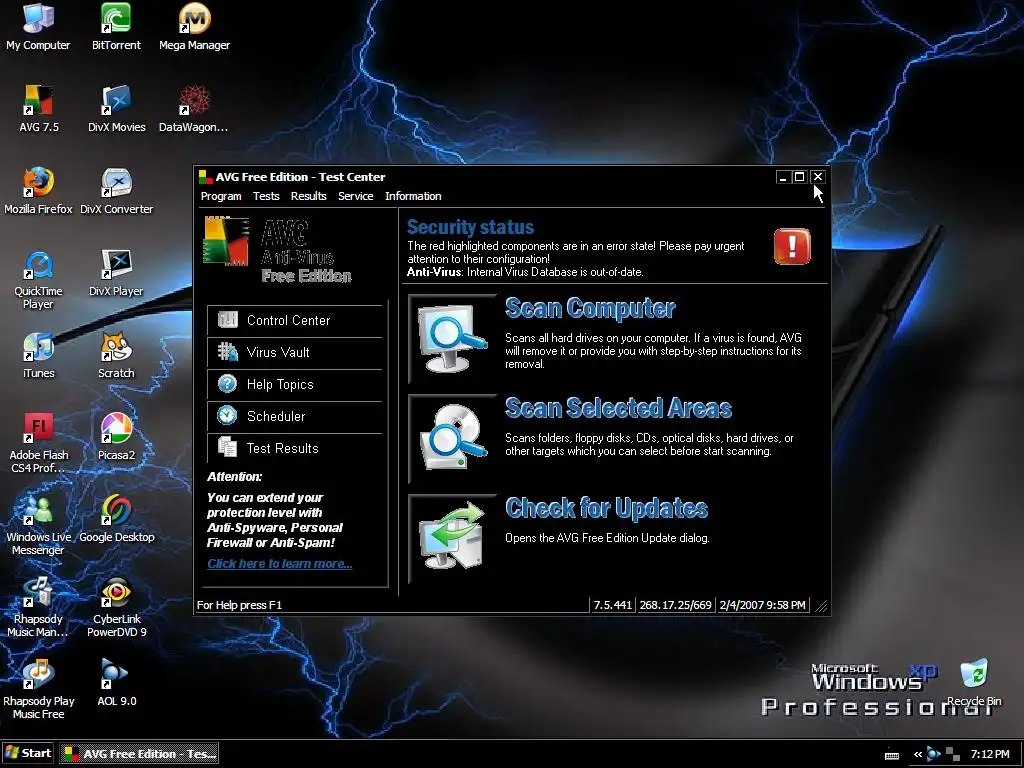Select QuickTime Player desktop icon
Screen dimensions: 1024x768
(39, 279)
